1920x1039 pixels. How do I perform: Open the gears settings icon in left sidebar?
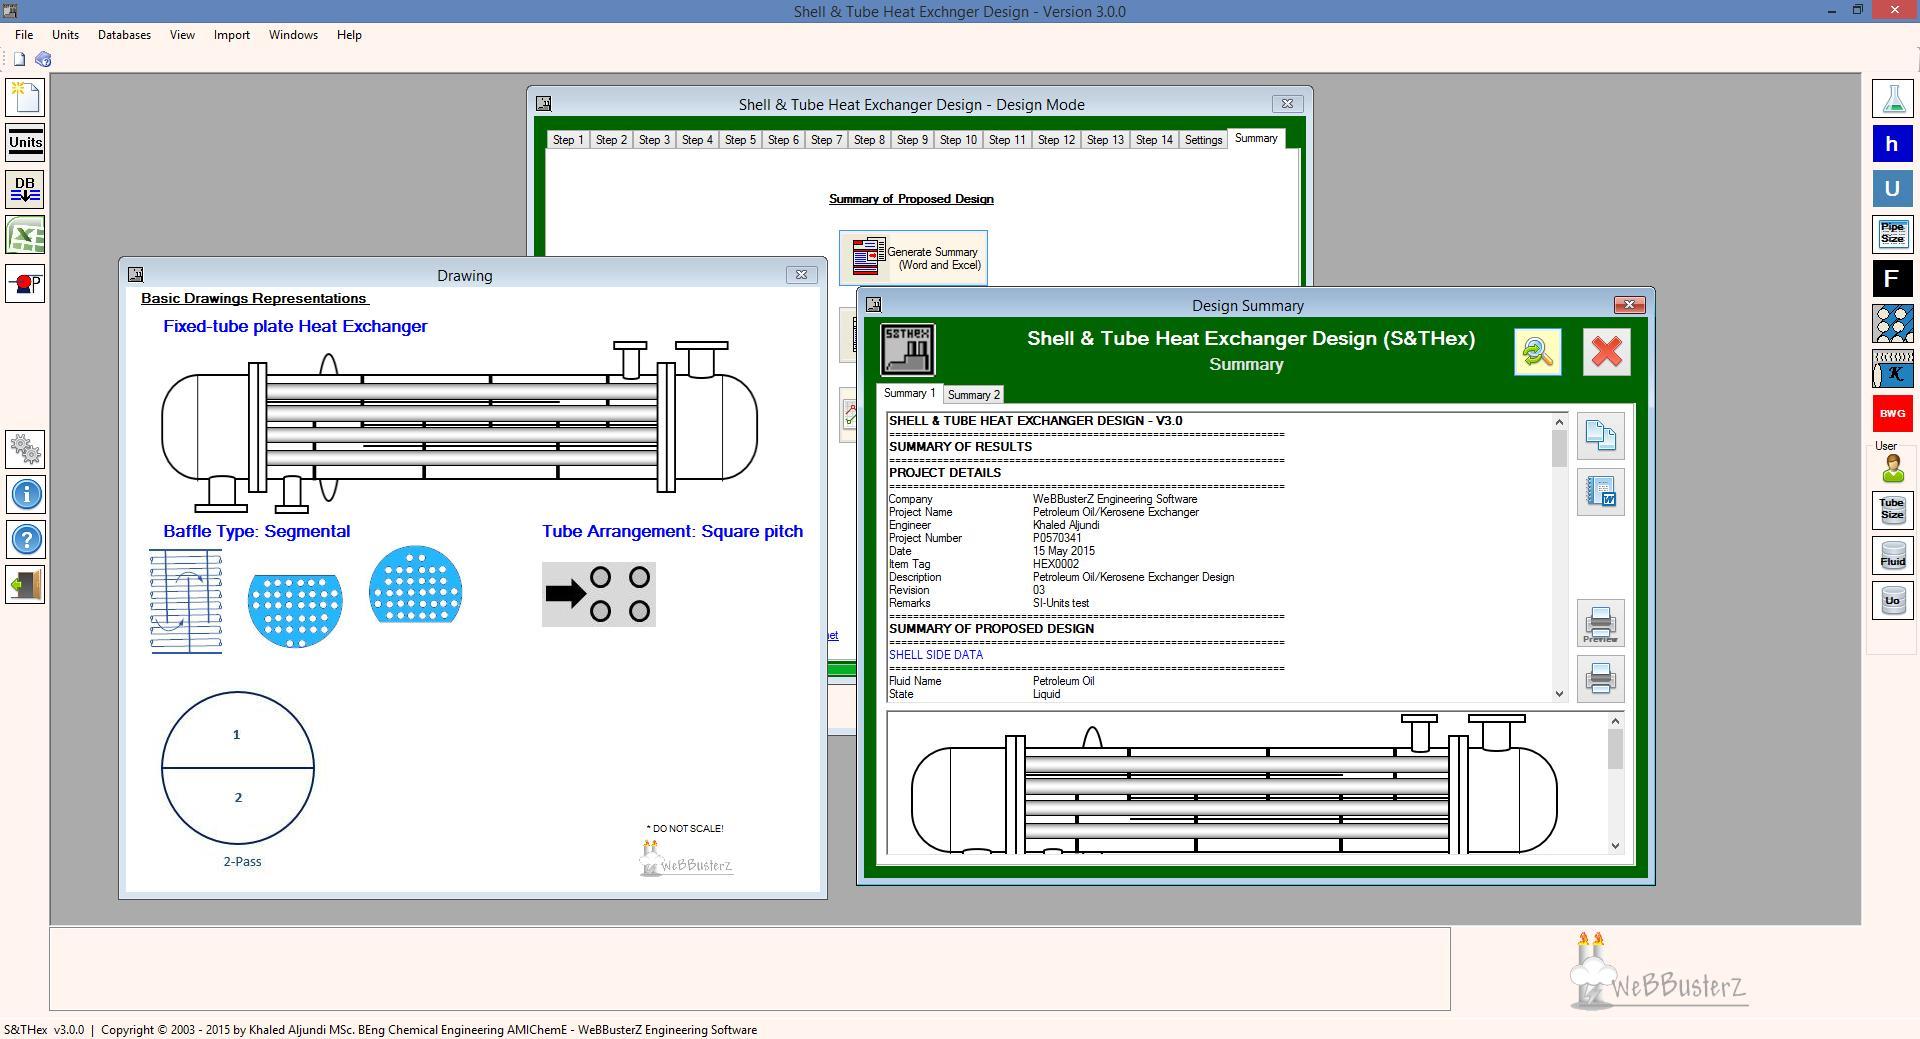click(25, 449)
